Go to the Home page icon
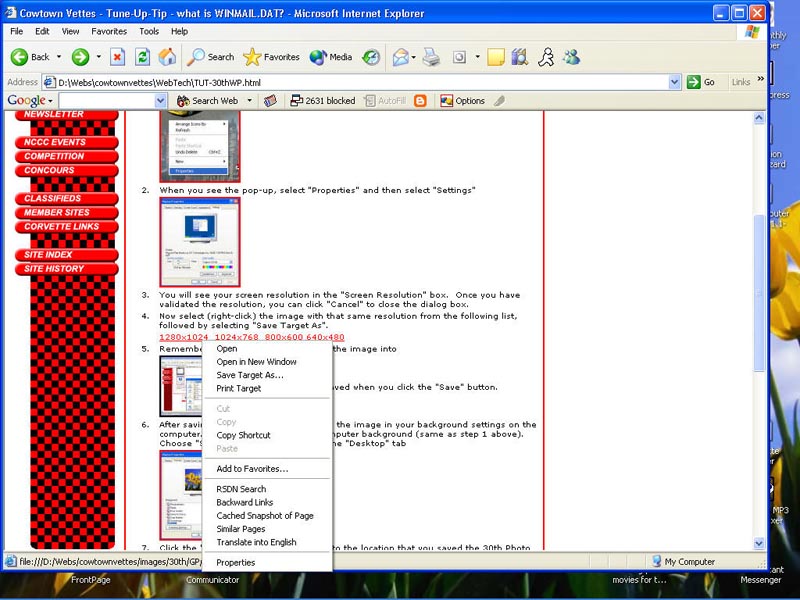Image resolution: width=800 pixels, height=600 pixels. tap(168, 57)
